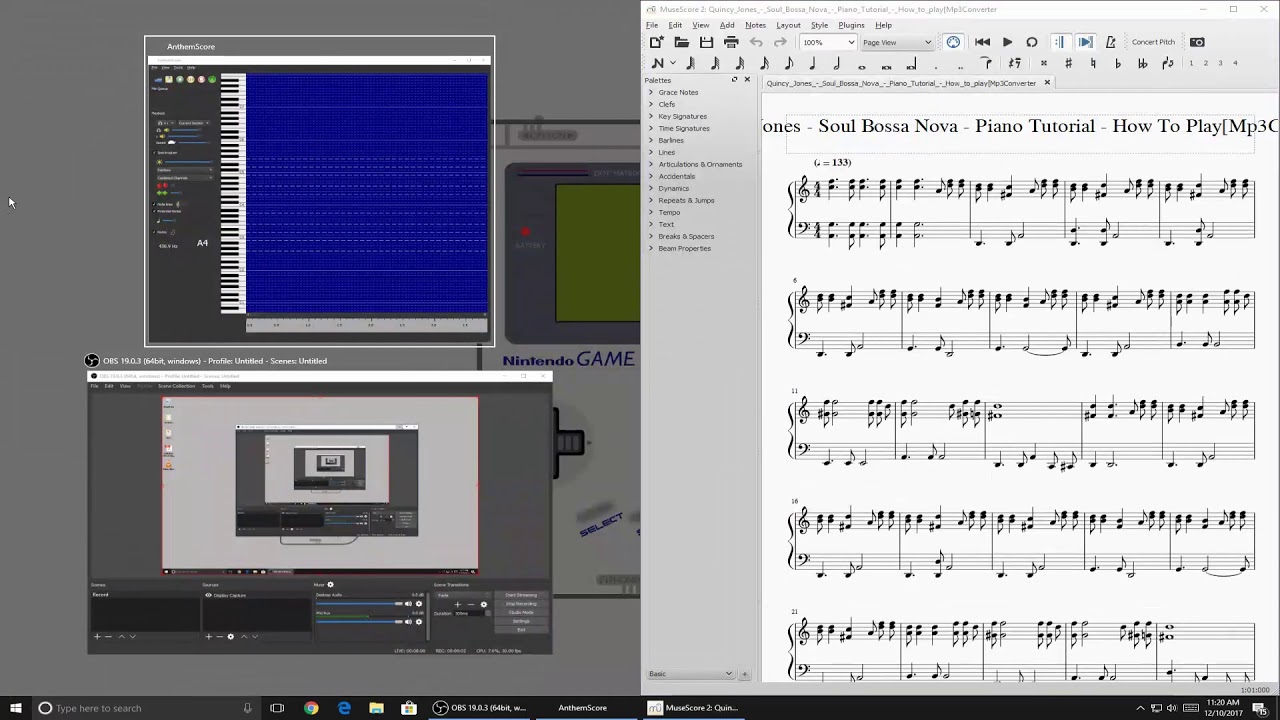Toggle Concert Pitch
Image resolution: width=1280 pixels, height=720 pixels.
pyautogui.click(x=1153, y=42)
